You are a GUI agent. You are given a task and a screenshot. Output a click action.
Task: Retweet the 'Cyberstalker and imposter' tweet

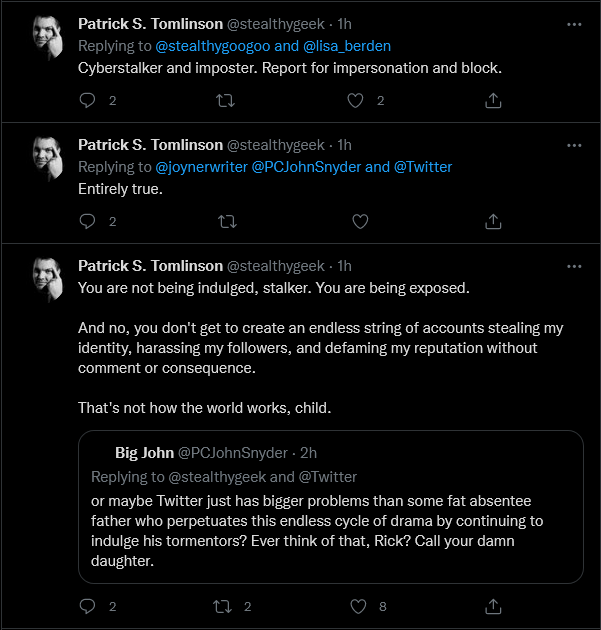pos(225,100)
